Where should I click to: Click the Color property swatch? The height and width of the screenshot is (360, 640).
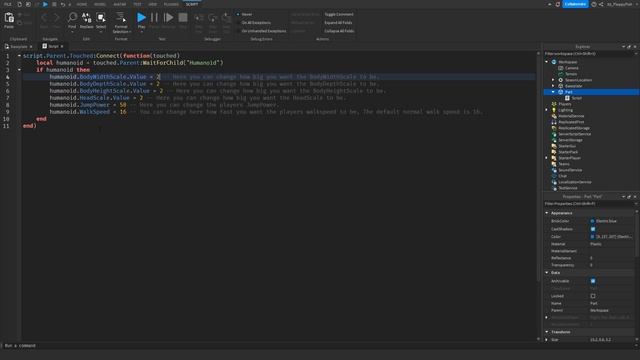coord(592,237)
